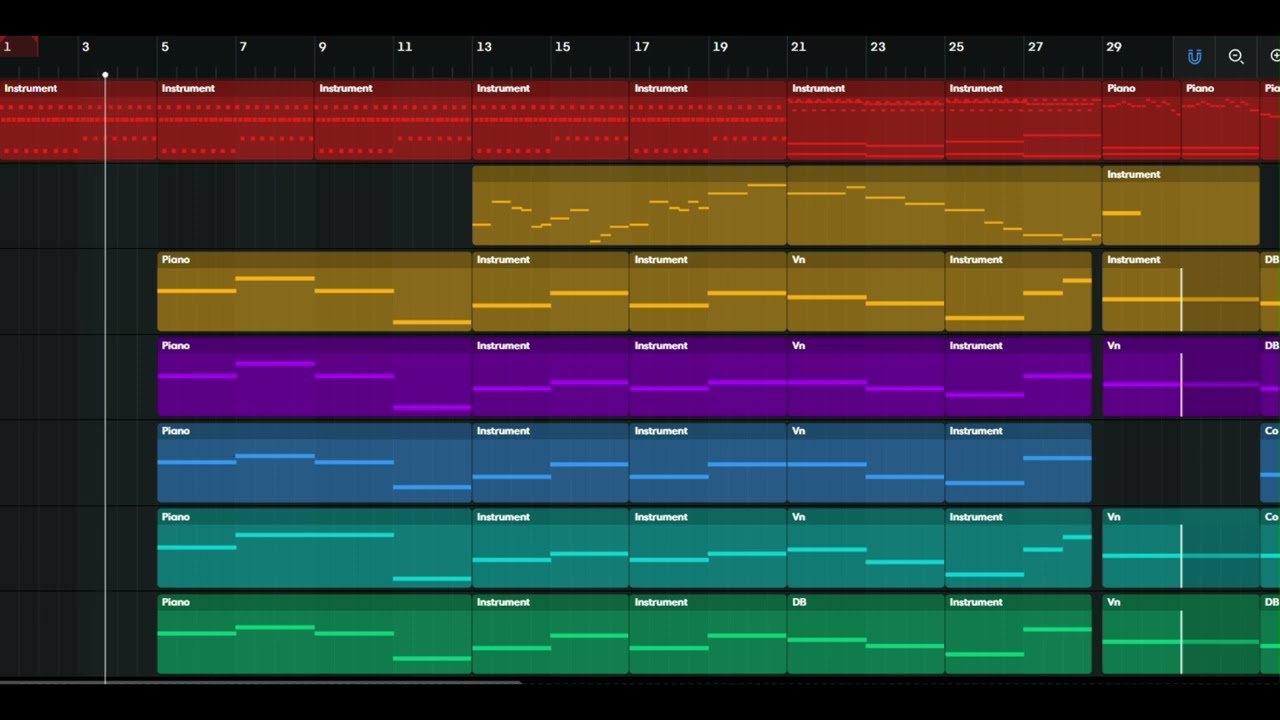This screenshot has height=720, width=1280.
Task: Select green track Vn clip at bar 29
Action: [x=1181, y=634]
